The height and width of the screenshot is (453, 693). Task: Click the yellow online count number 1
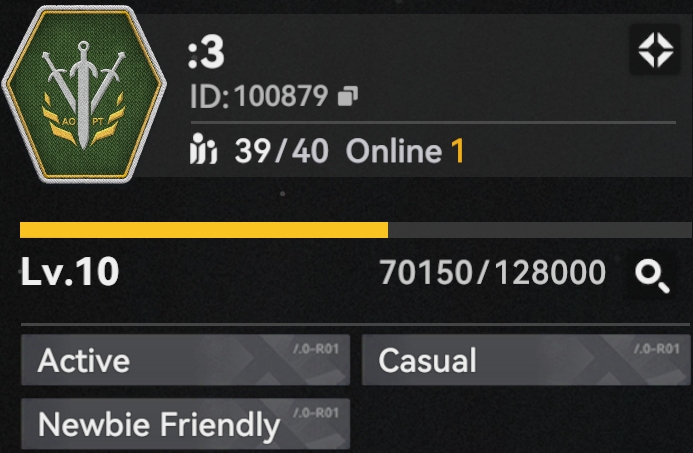click(x=458, y=151)
